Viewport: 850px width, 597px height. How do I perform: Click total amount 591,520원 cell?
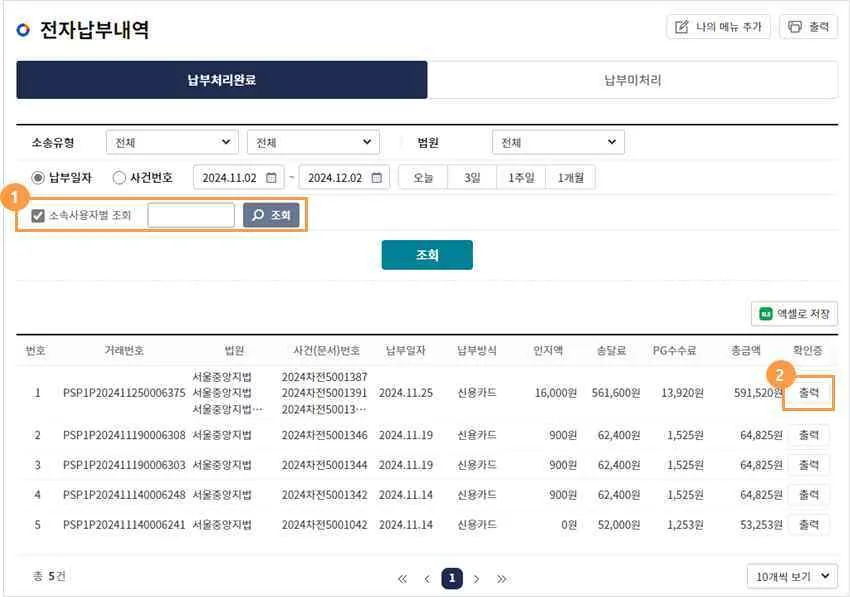pyautogui.click(x=758, y=393)
